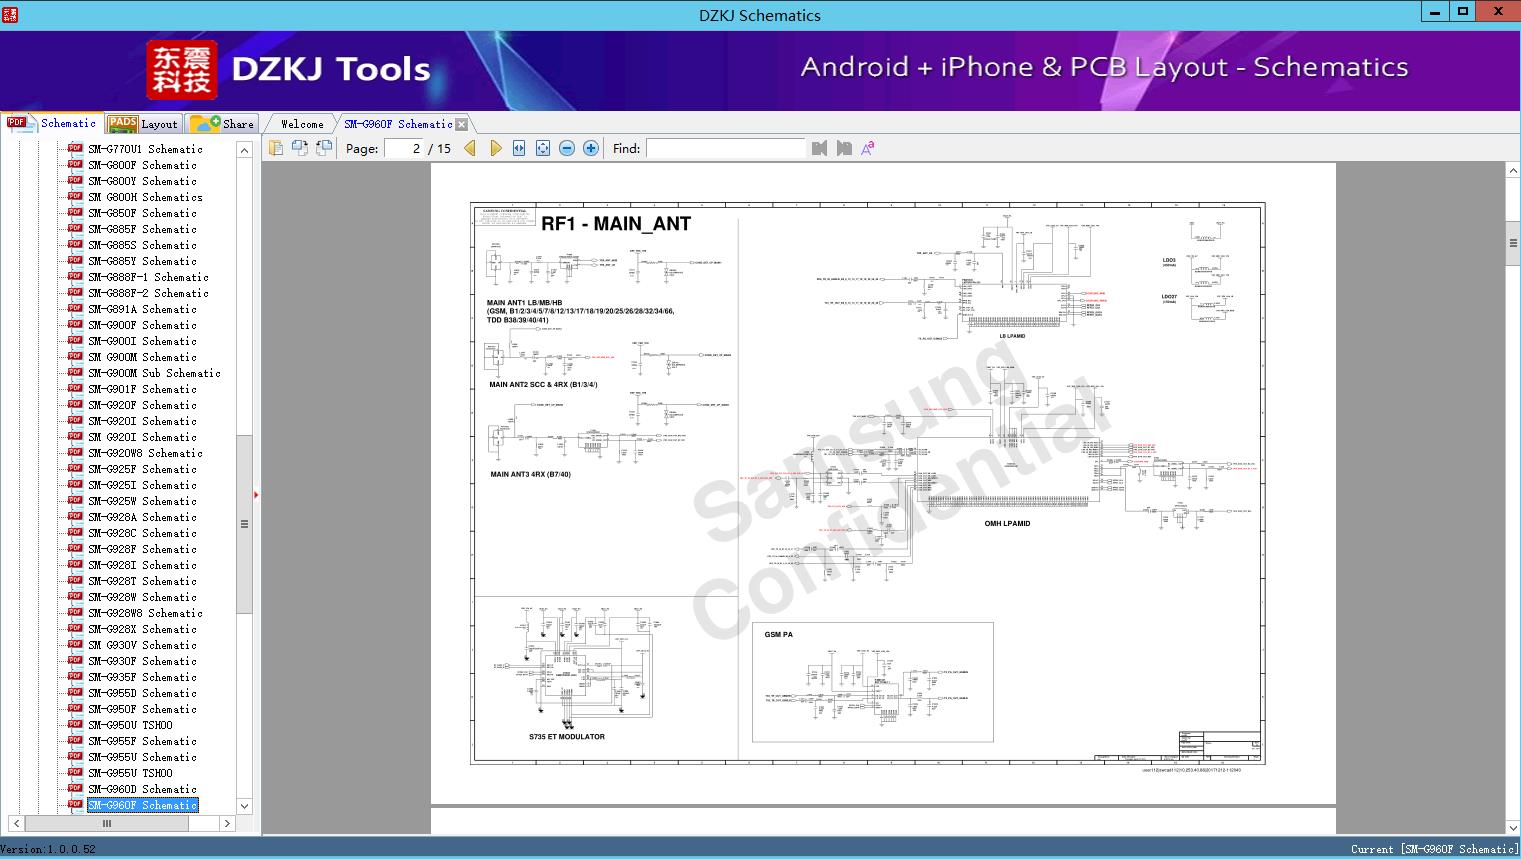Click the page number input field

[403, 148]
